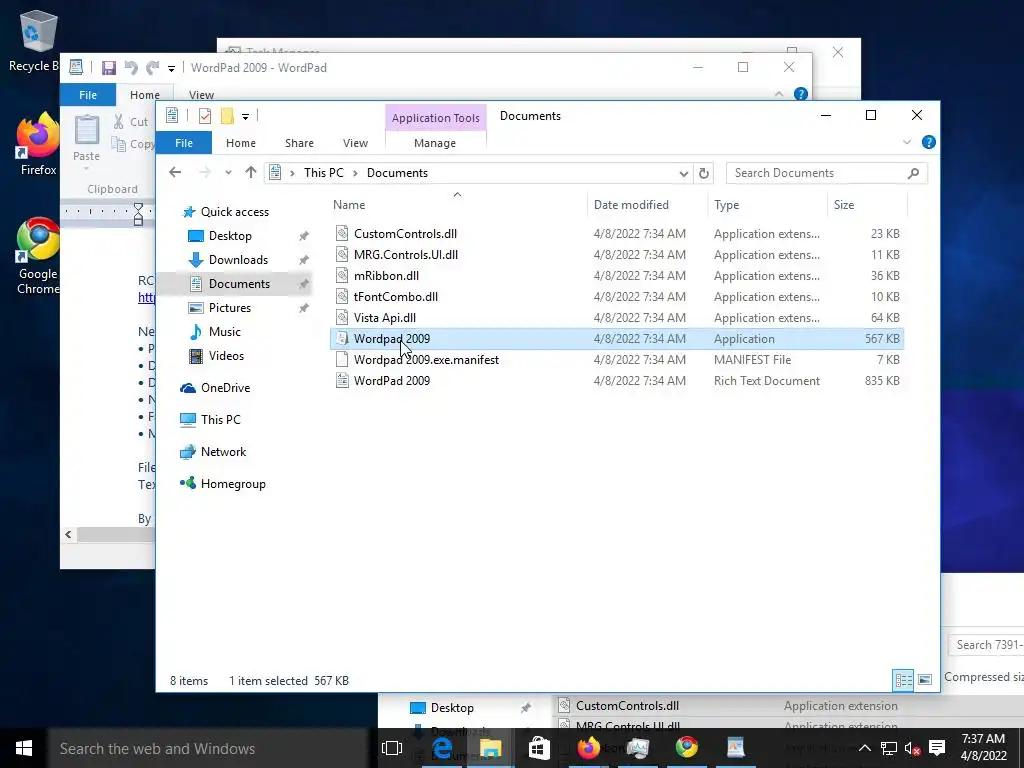Launch Microsoft Edge from the taskbar

[x=442, y=748]
